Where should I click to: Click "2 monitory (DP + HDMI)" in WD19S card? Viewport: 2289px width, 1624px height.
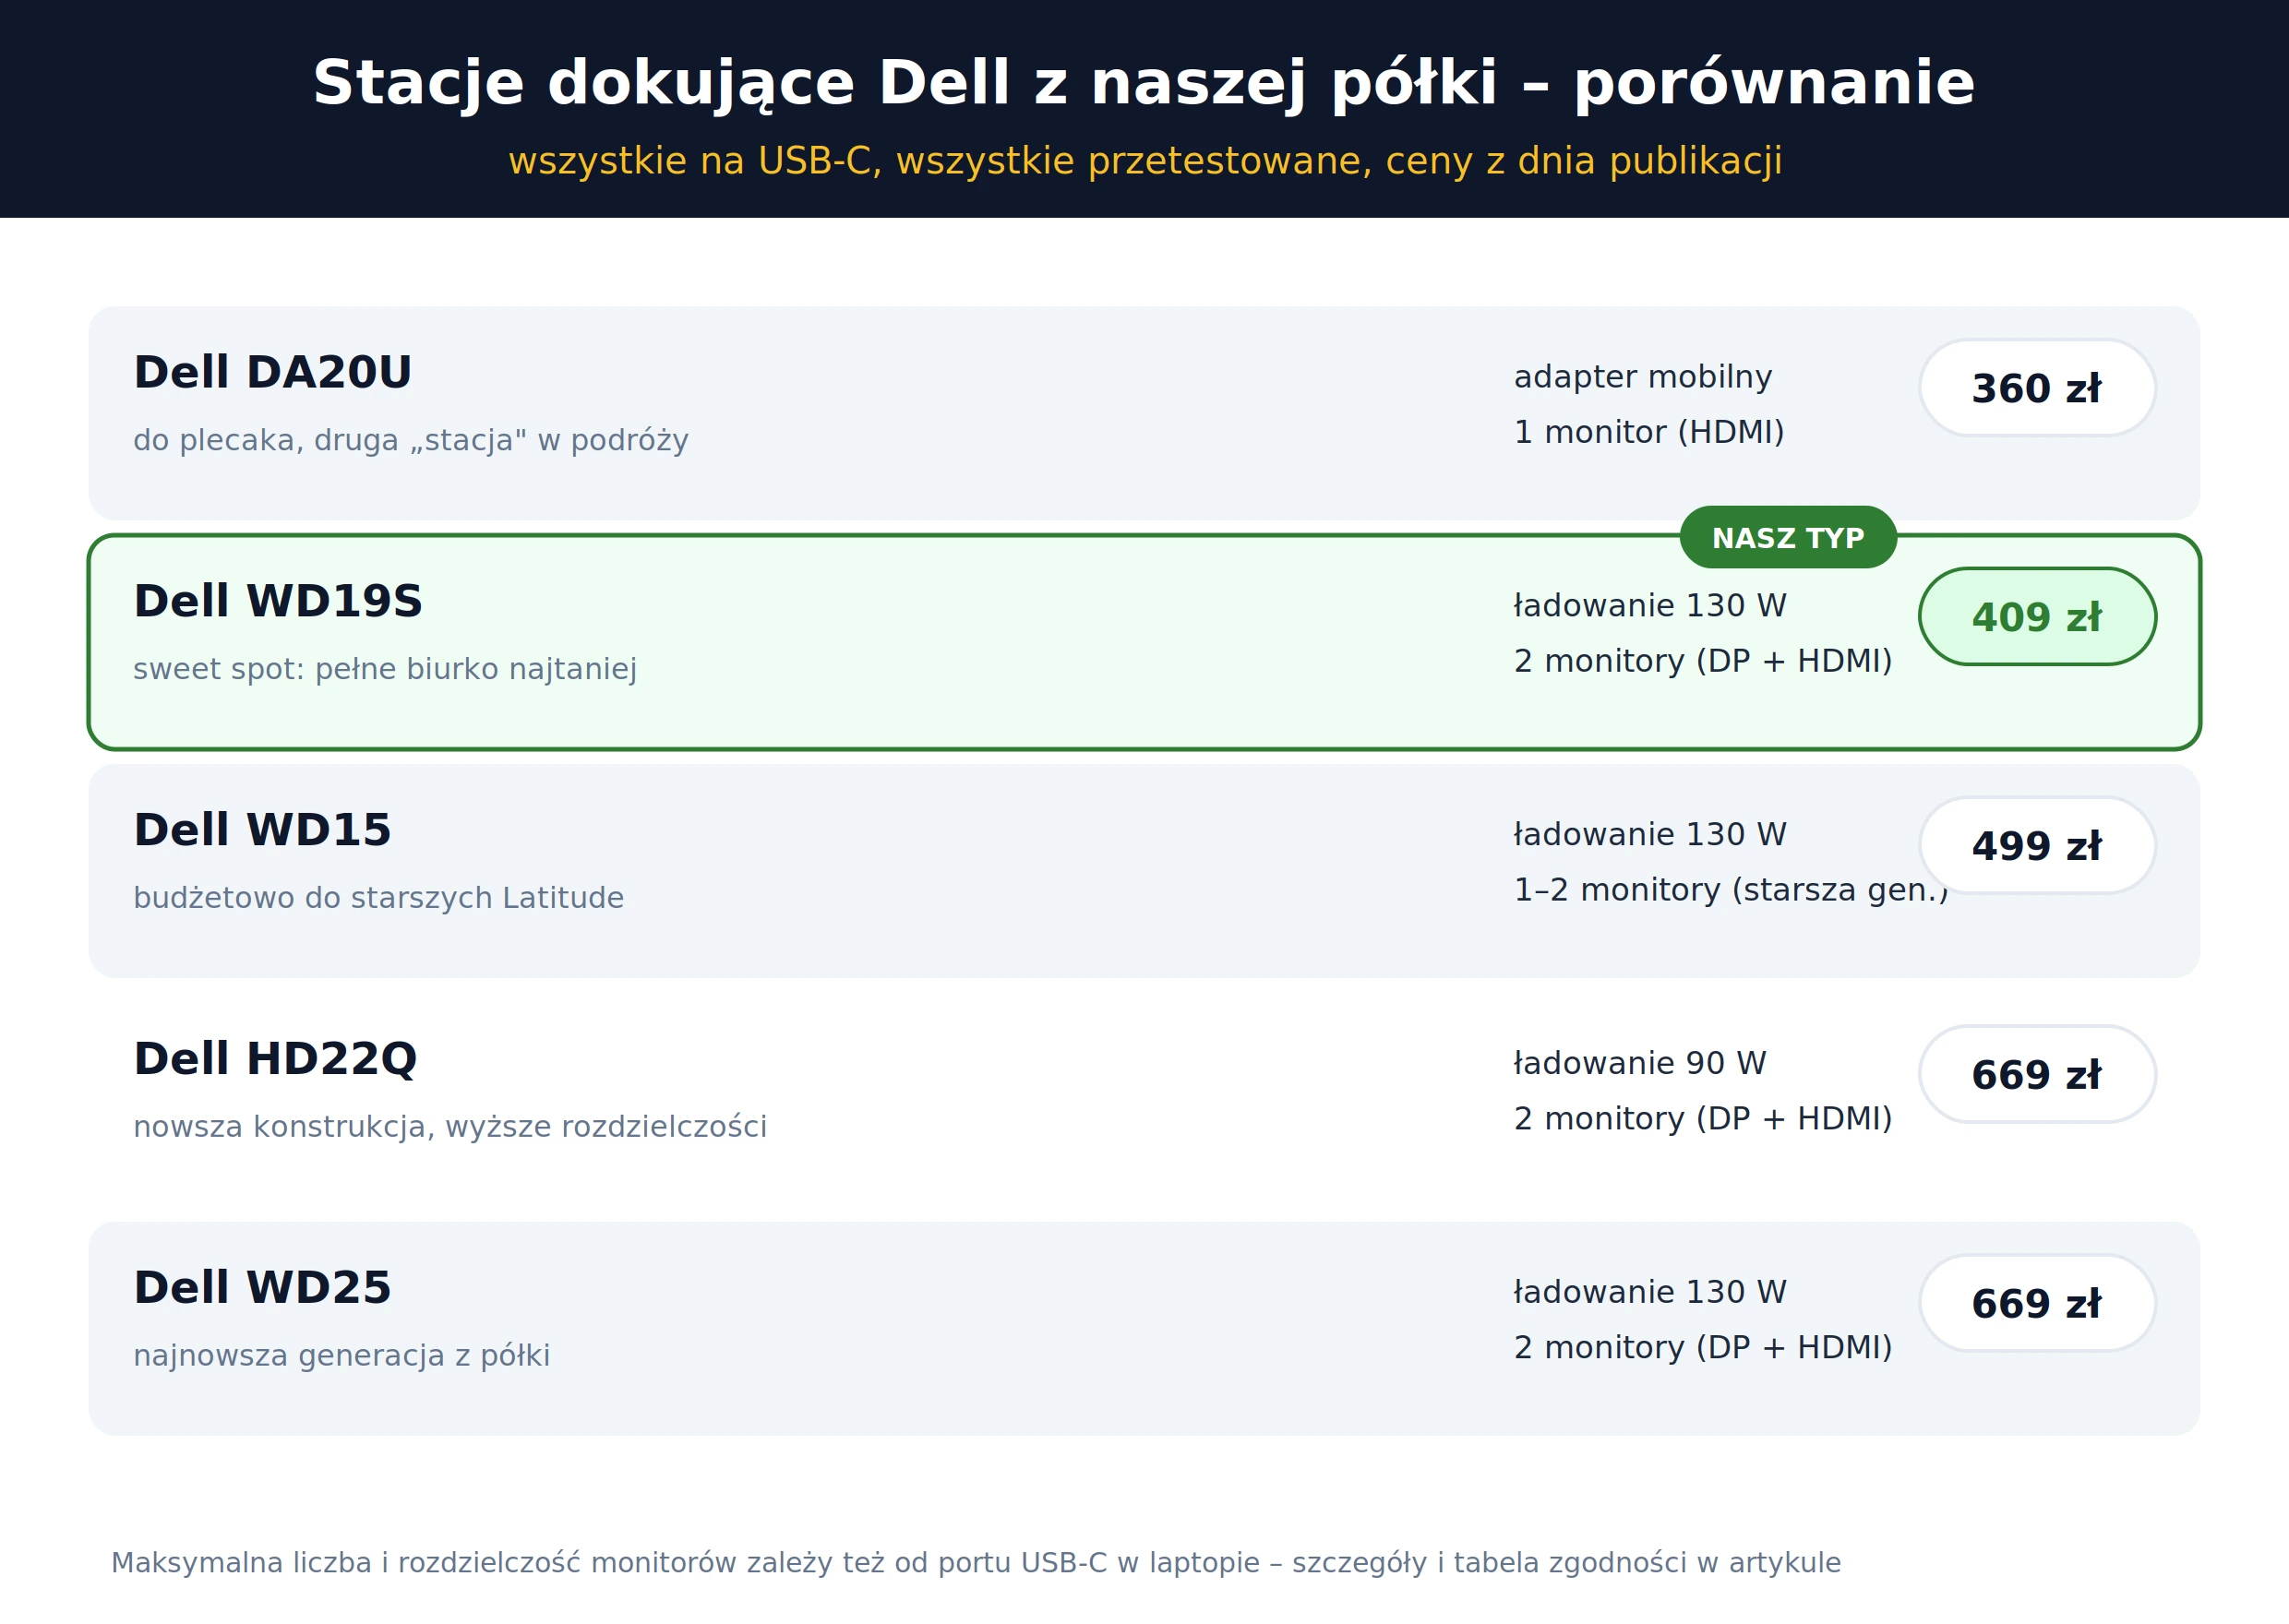pyautogui.click(x=1703, y=661)
